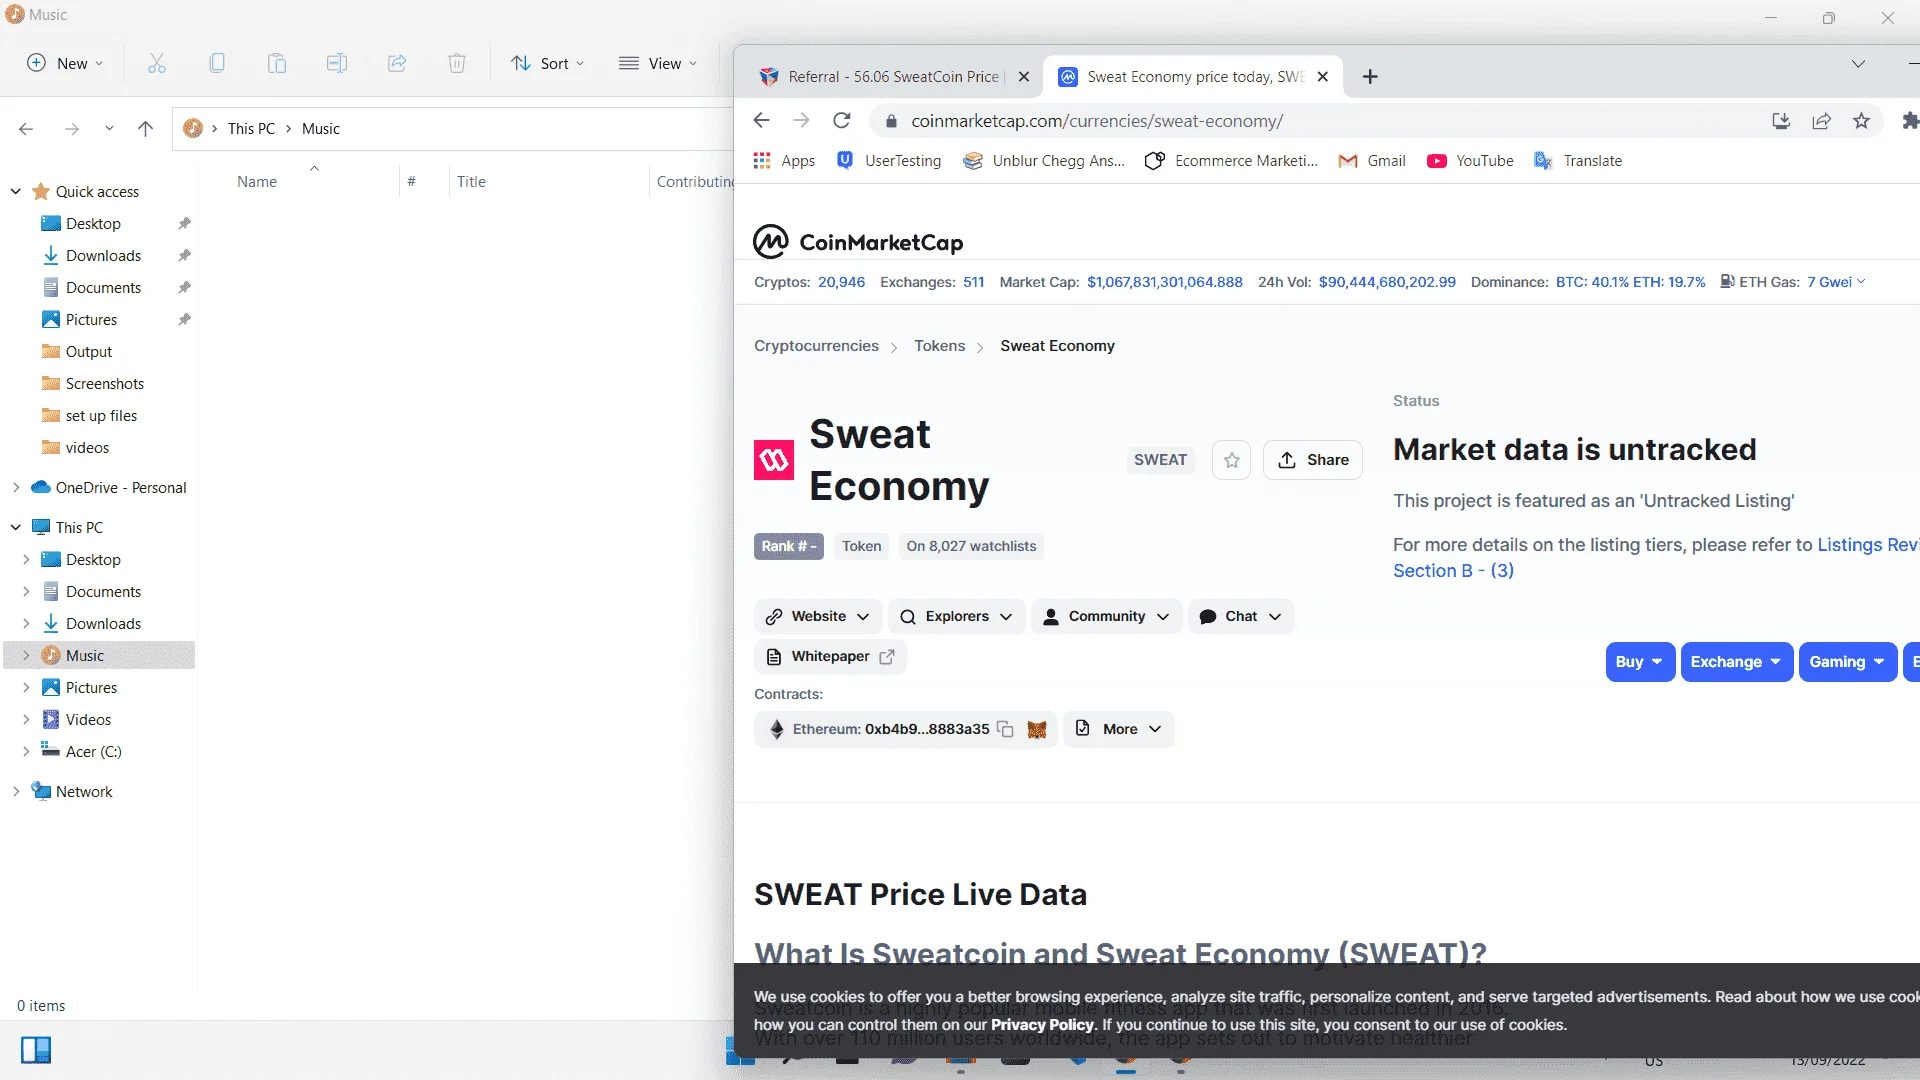This screenshot has width=1920, height=1080.
Task: Click the browser back arrow
Action: click(x=762, y=121)
